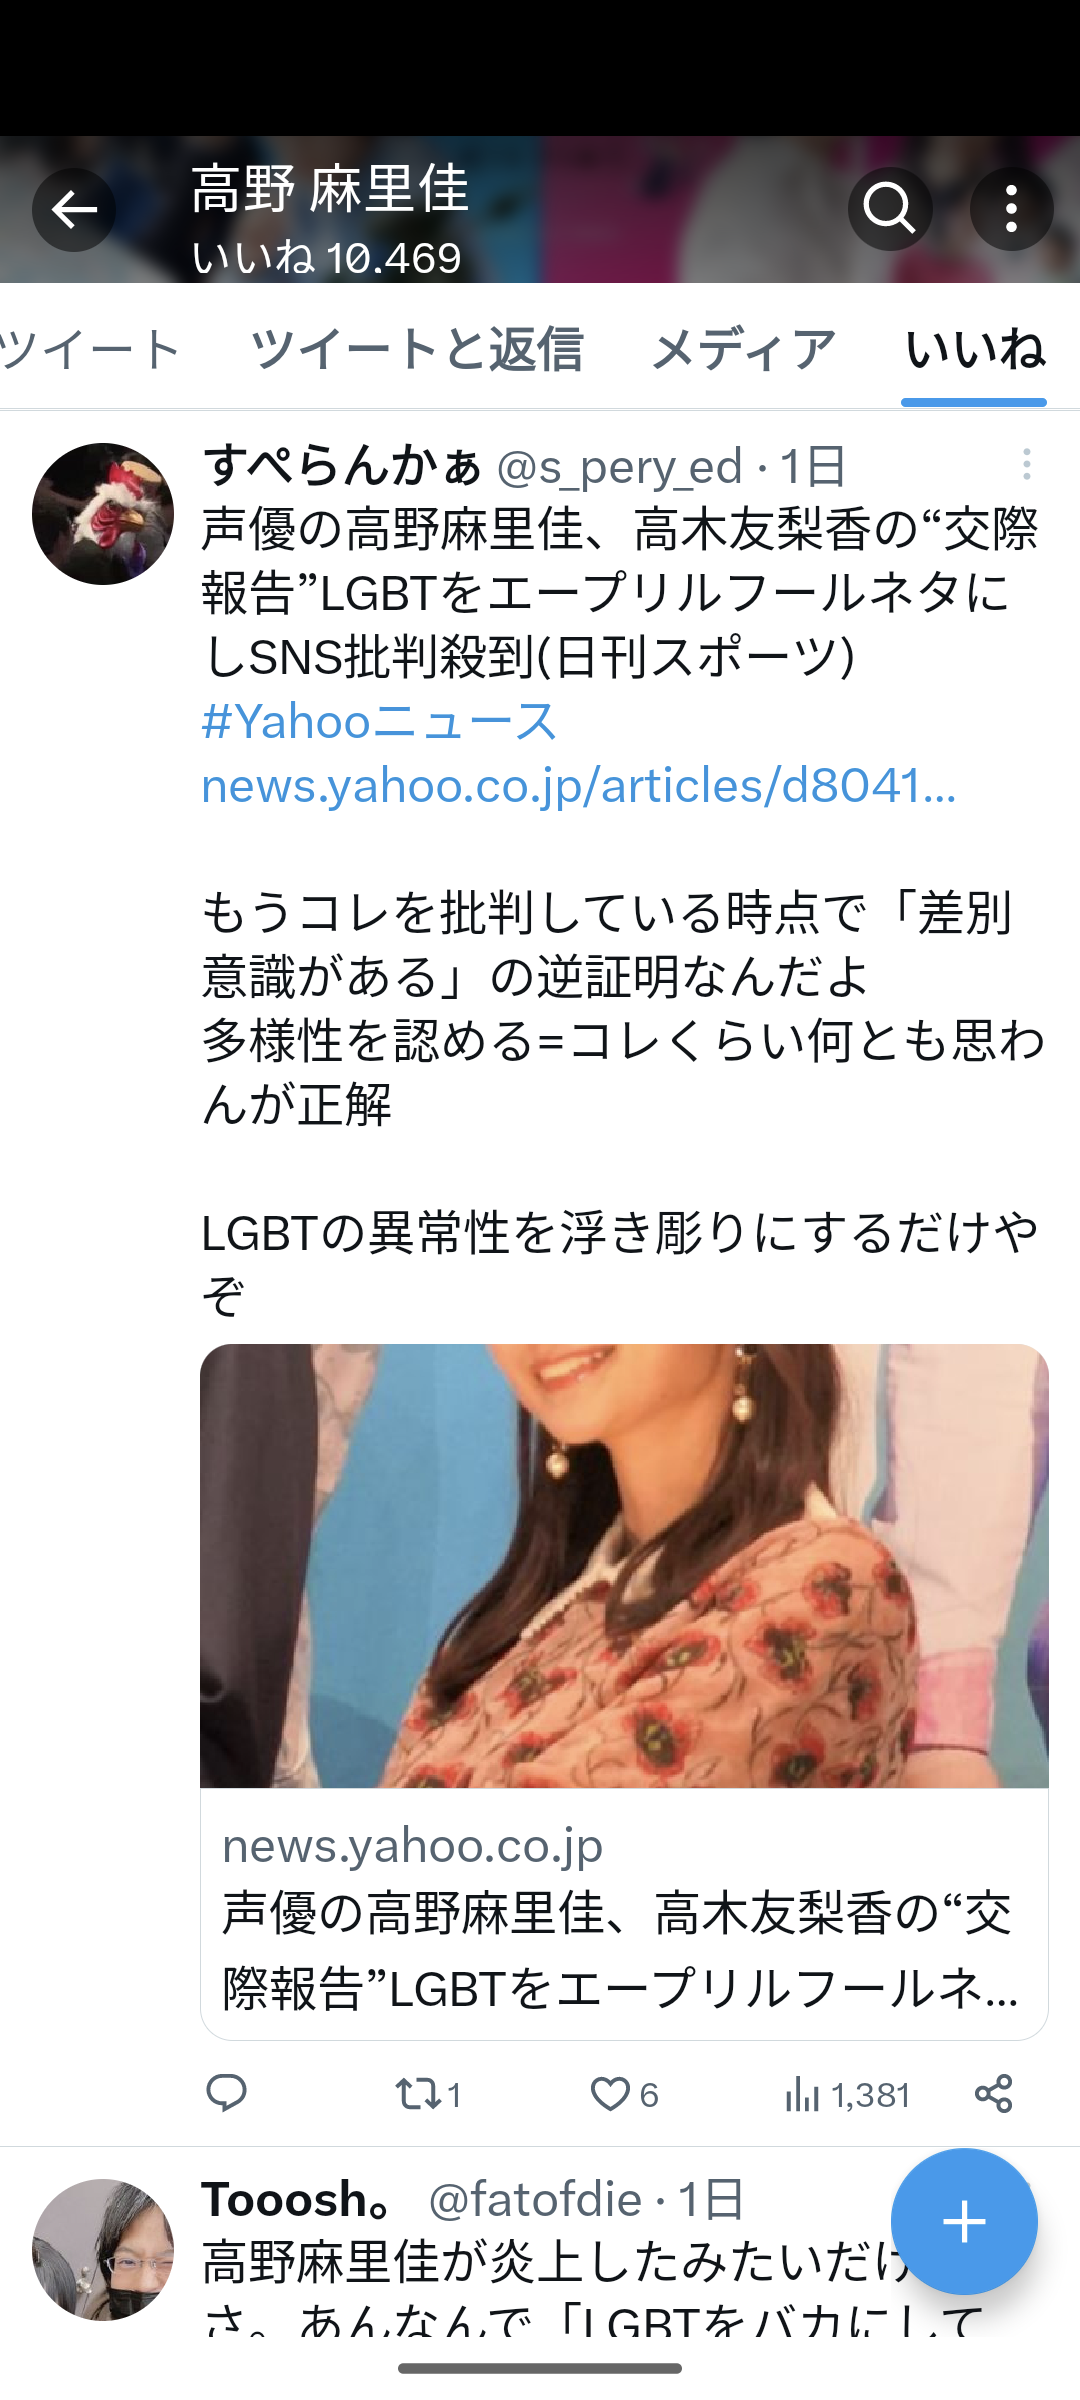
Task: Select the いいね tab
Action: (974, 349)
